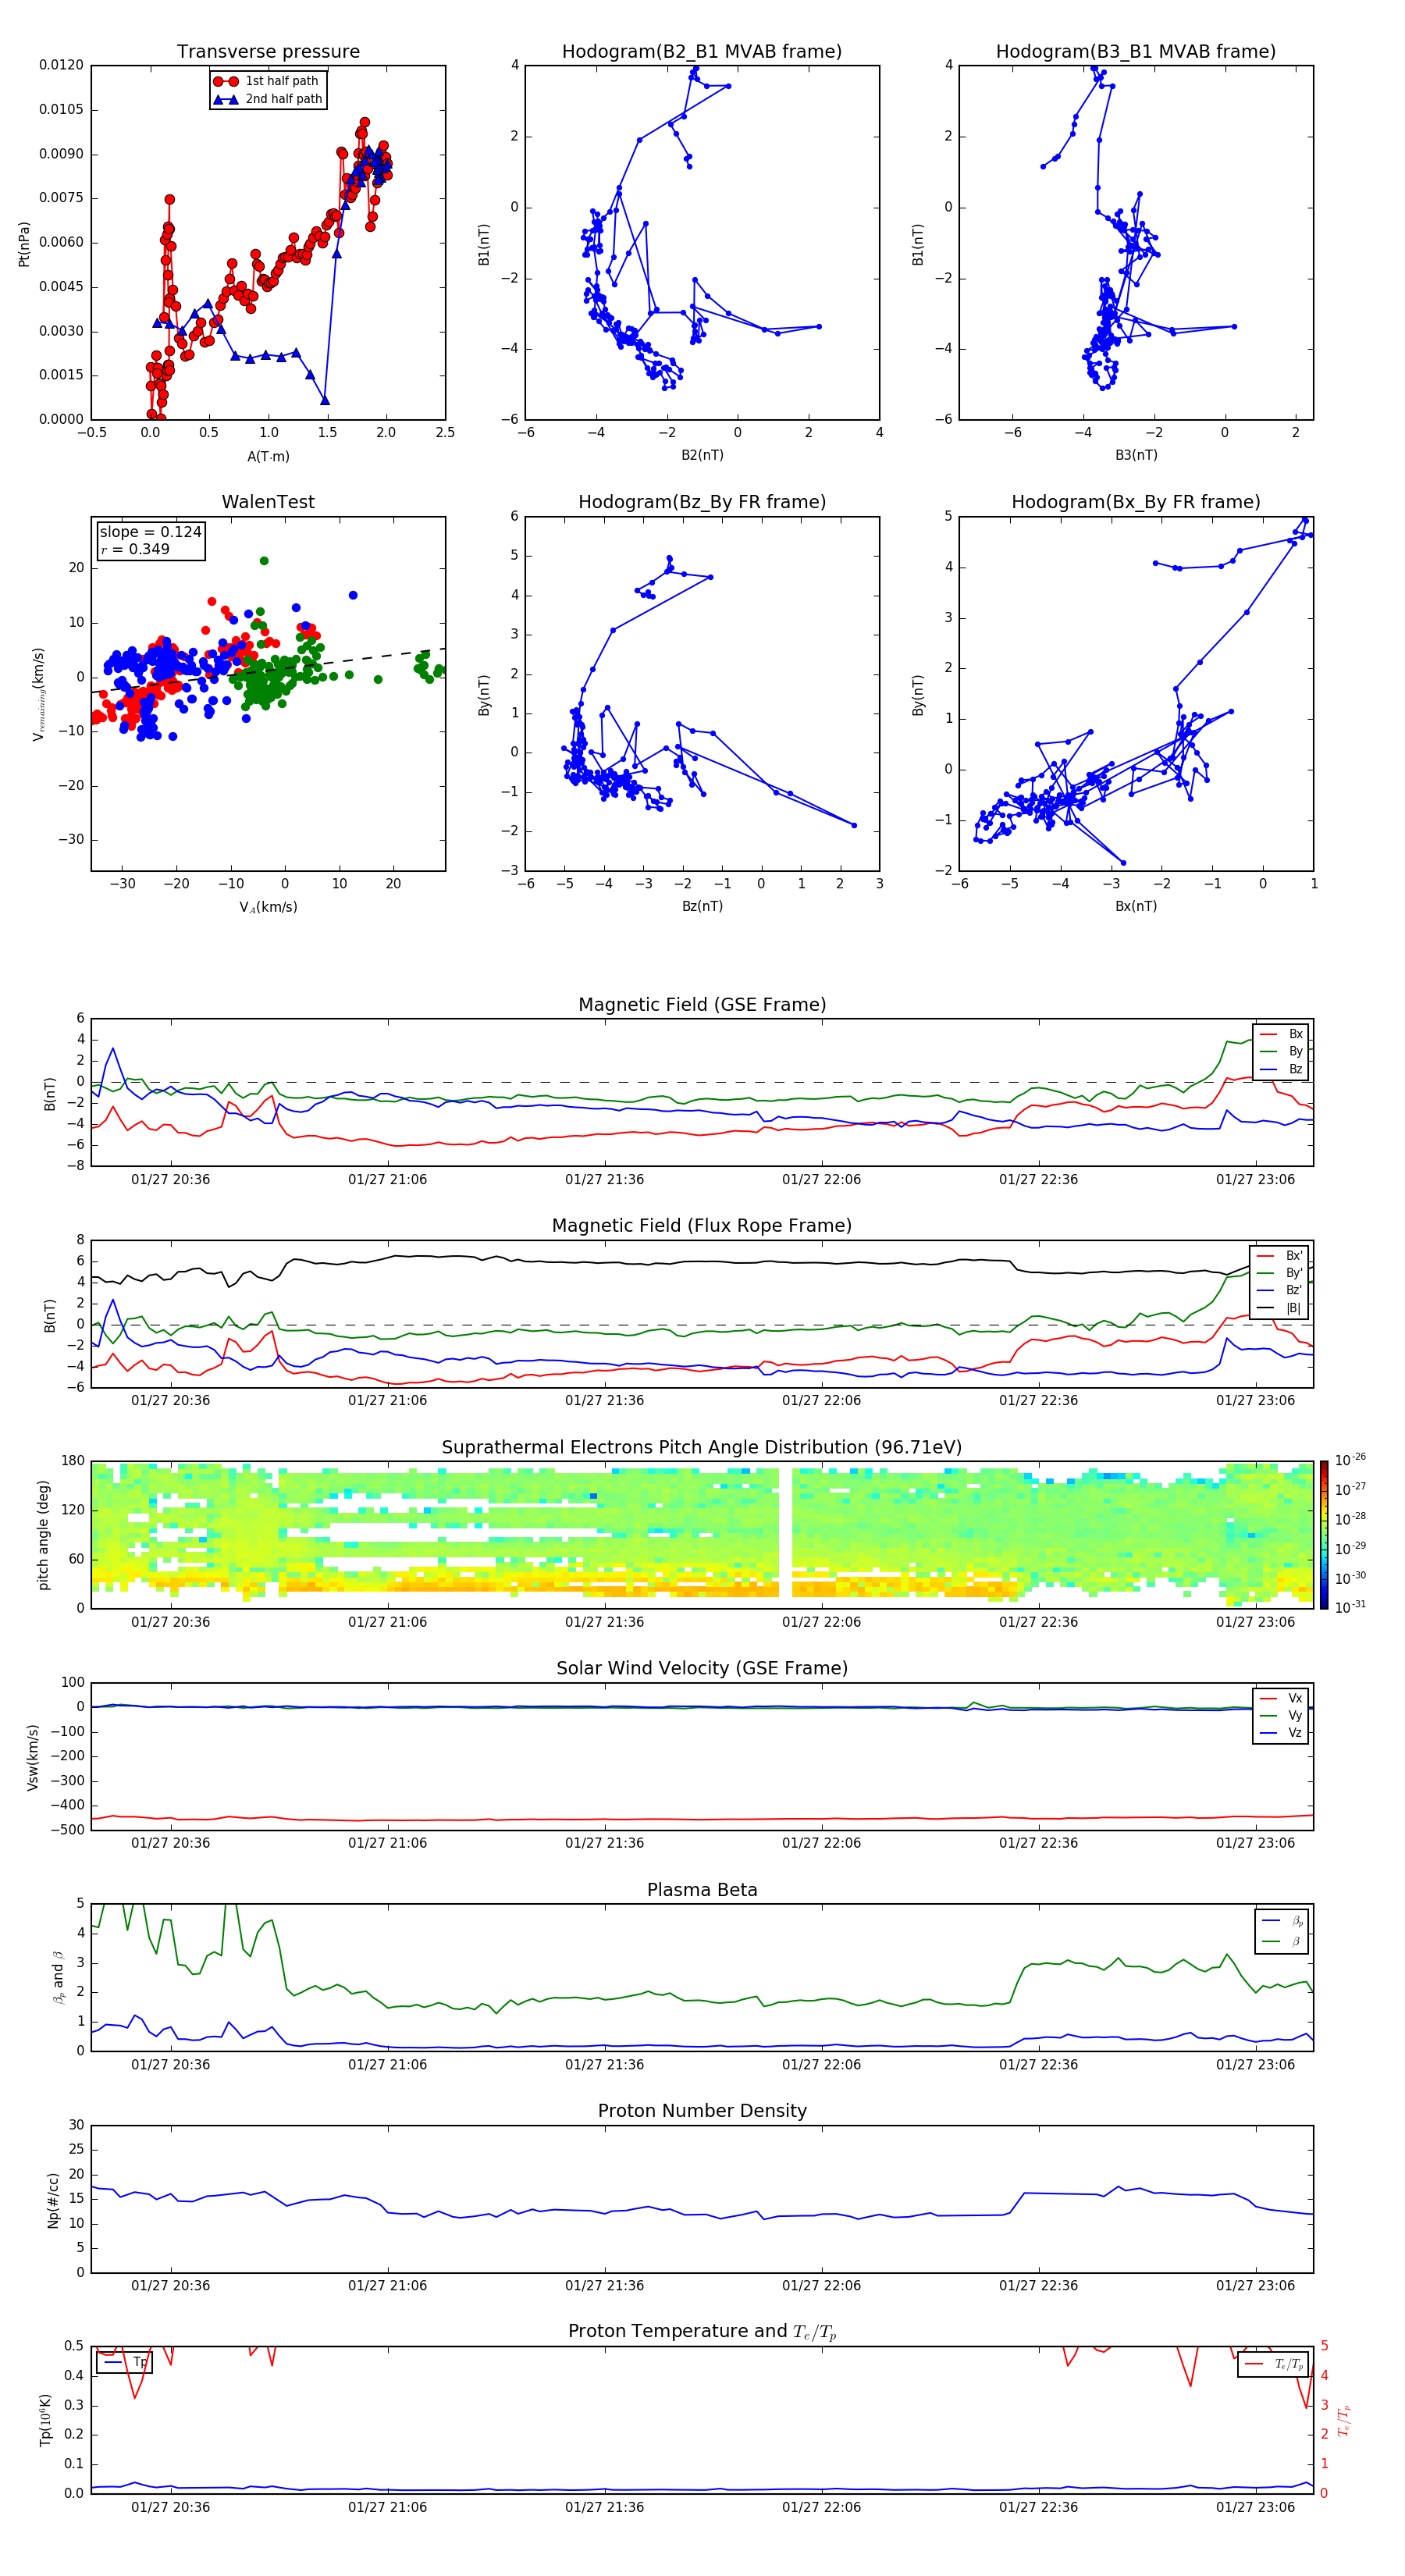
Task: Select the '2nd half path' legend entry
Action: 269,99
